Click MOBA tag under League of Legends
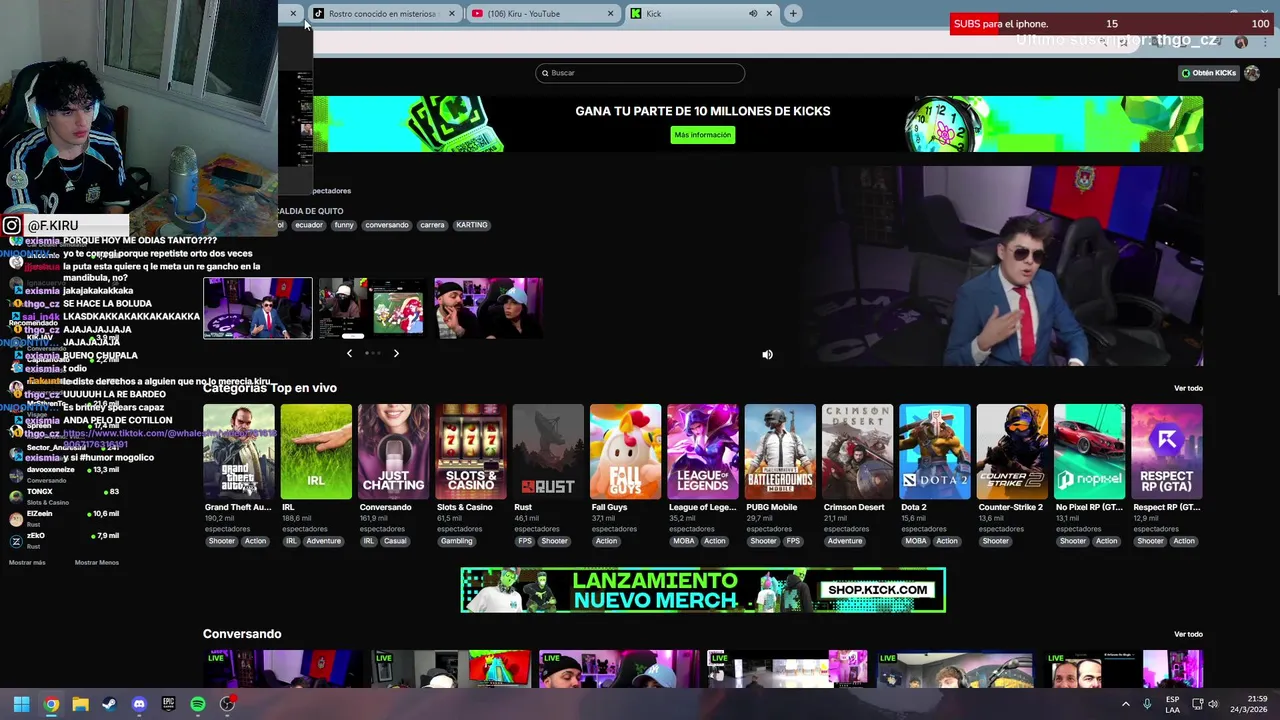Viewport: 1280px width, 720px height. [x=683, y=541]
